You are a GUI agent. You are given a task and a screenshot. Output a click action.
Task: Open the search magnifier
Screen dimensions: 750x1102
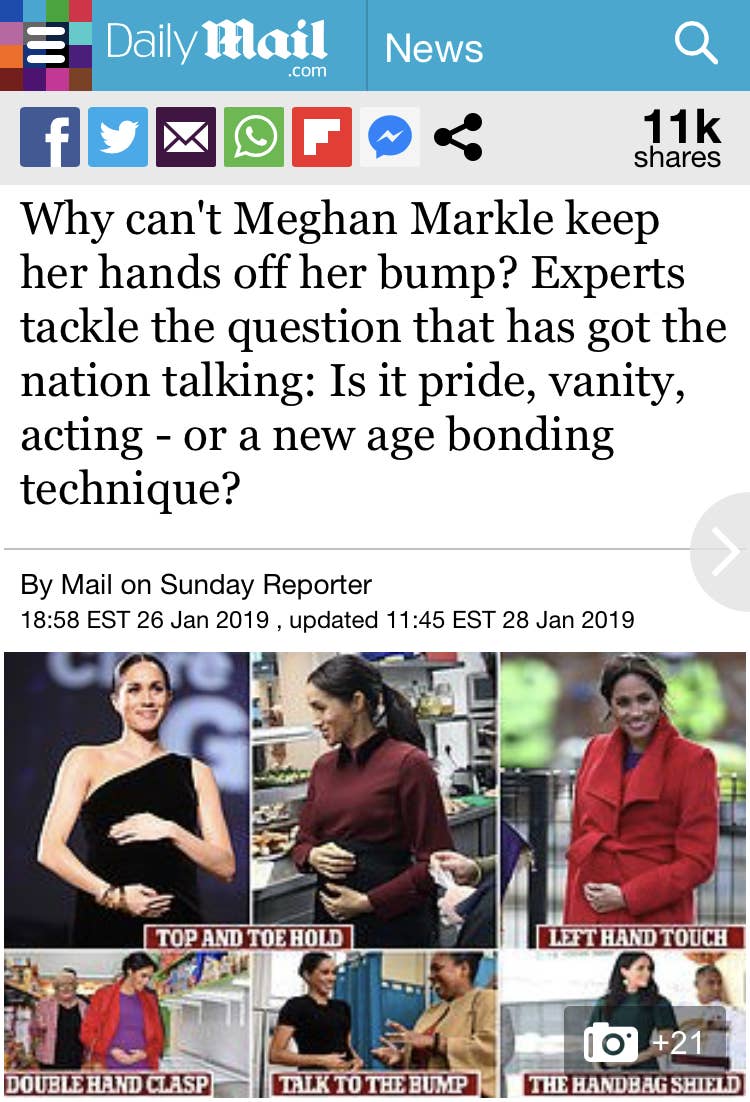696,44
